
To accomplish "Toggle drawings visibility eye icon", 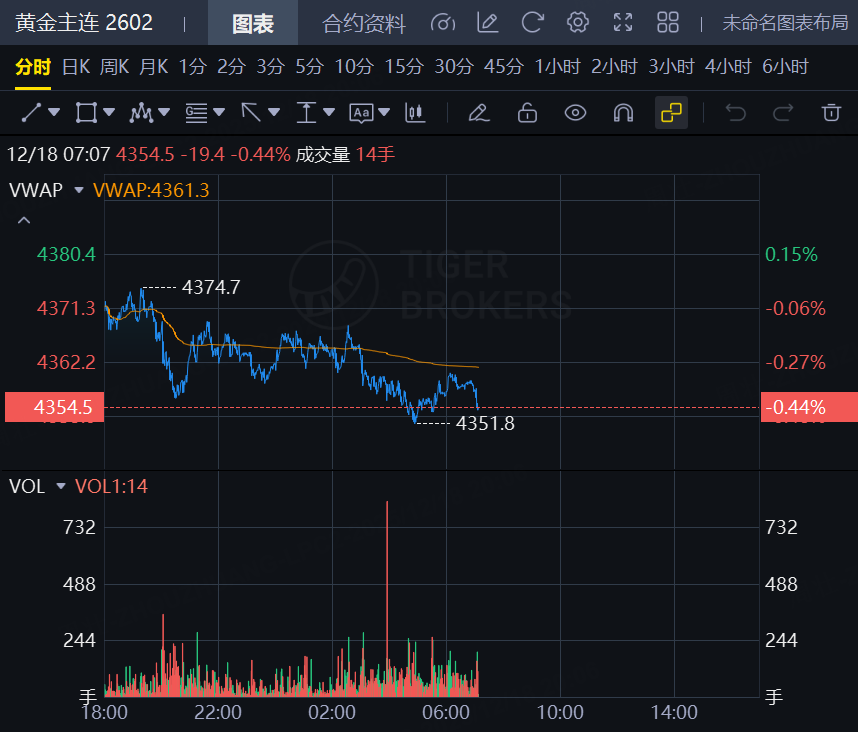I will tap(575, 113).
